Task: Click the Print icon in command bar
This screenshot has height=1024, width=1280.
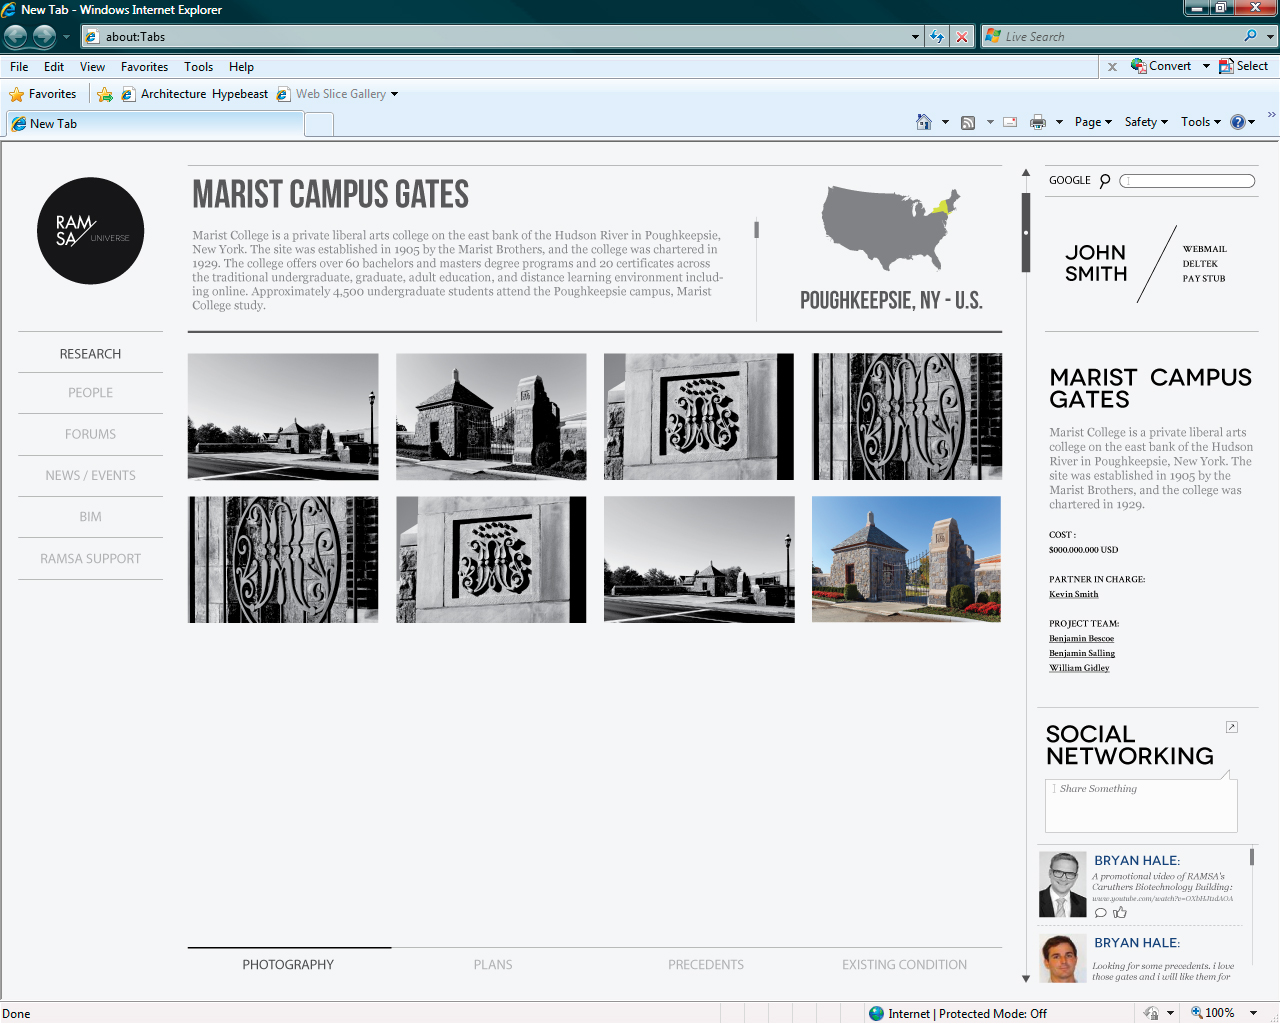Action: 1038,122
